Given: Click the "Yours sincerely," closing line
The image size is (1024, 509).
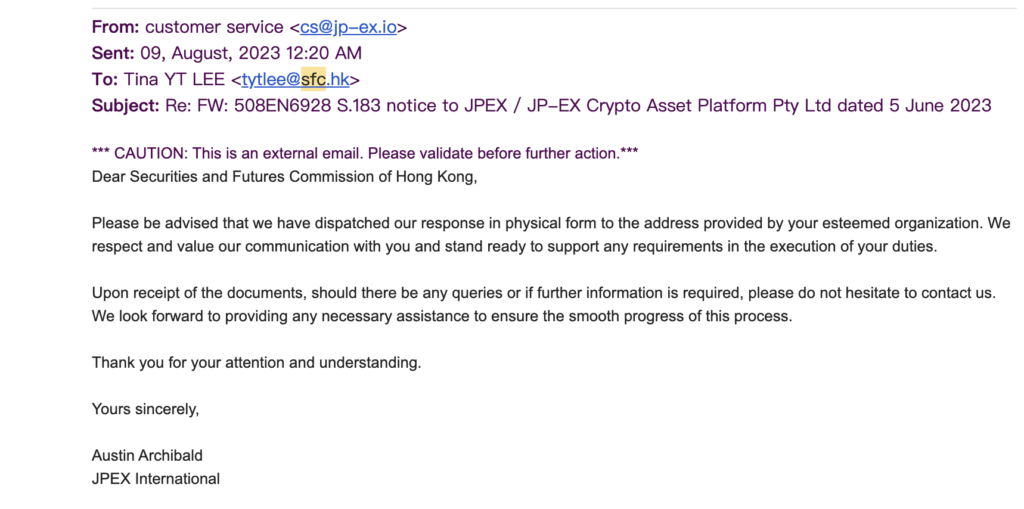Looking at the screenshot, I should tap(145, 408).
